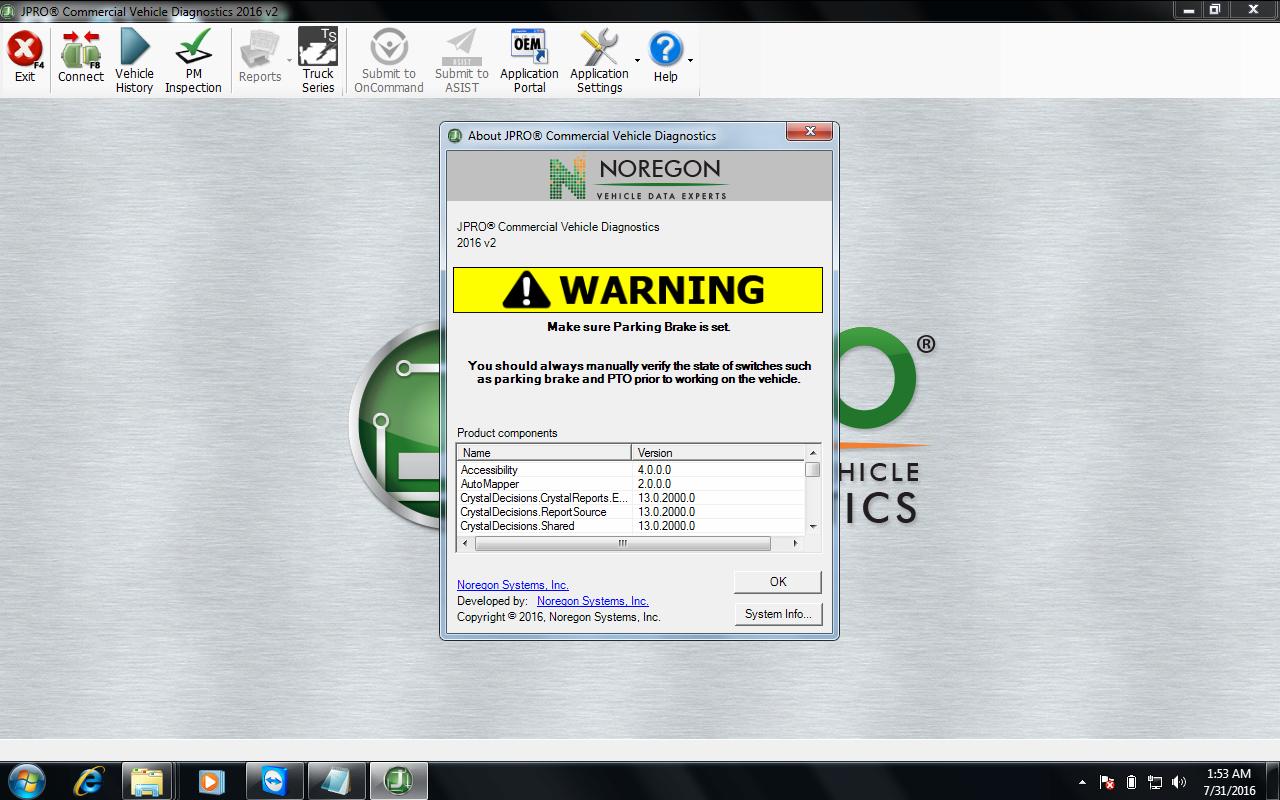
Task: Click the vertical scrollbar thumb in component list
Action: [x=813, y=470]
